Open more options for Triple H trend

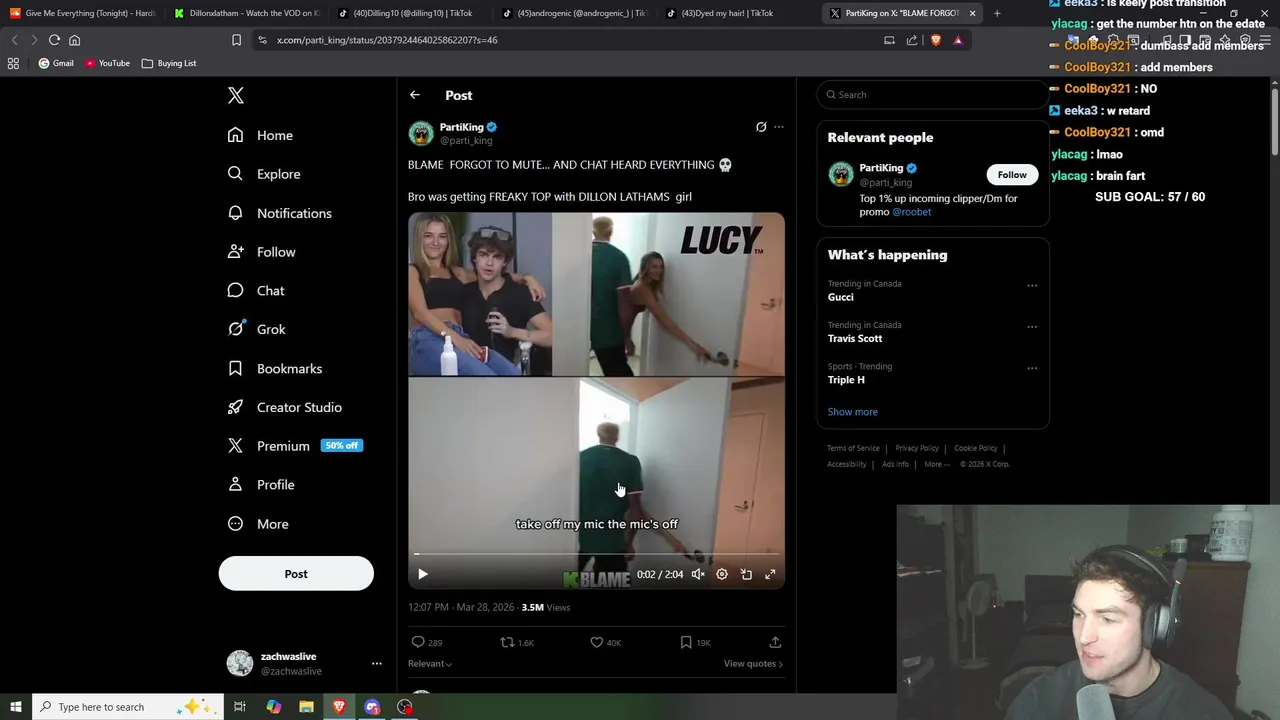[x=1032, y=368]
